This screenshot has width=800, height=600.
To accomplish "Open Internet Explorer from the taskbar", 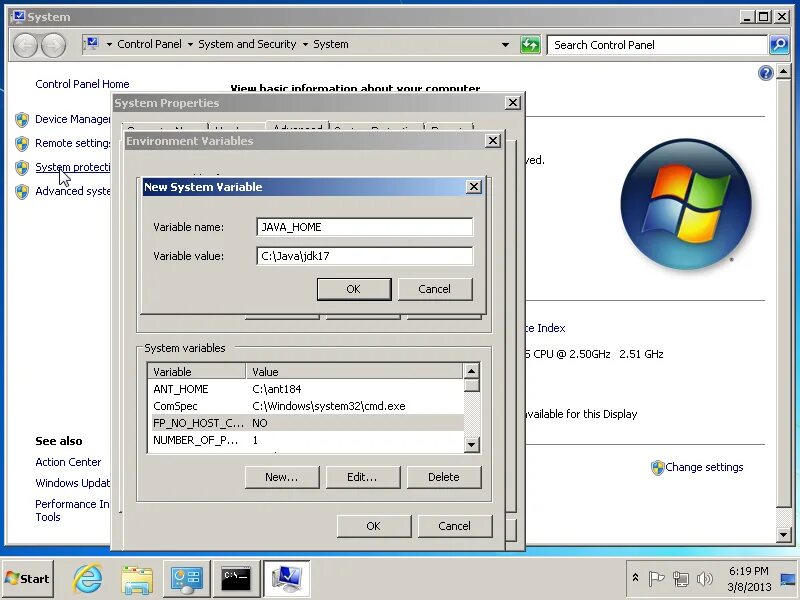I will click(87, 579).
